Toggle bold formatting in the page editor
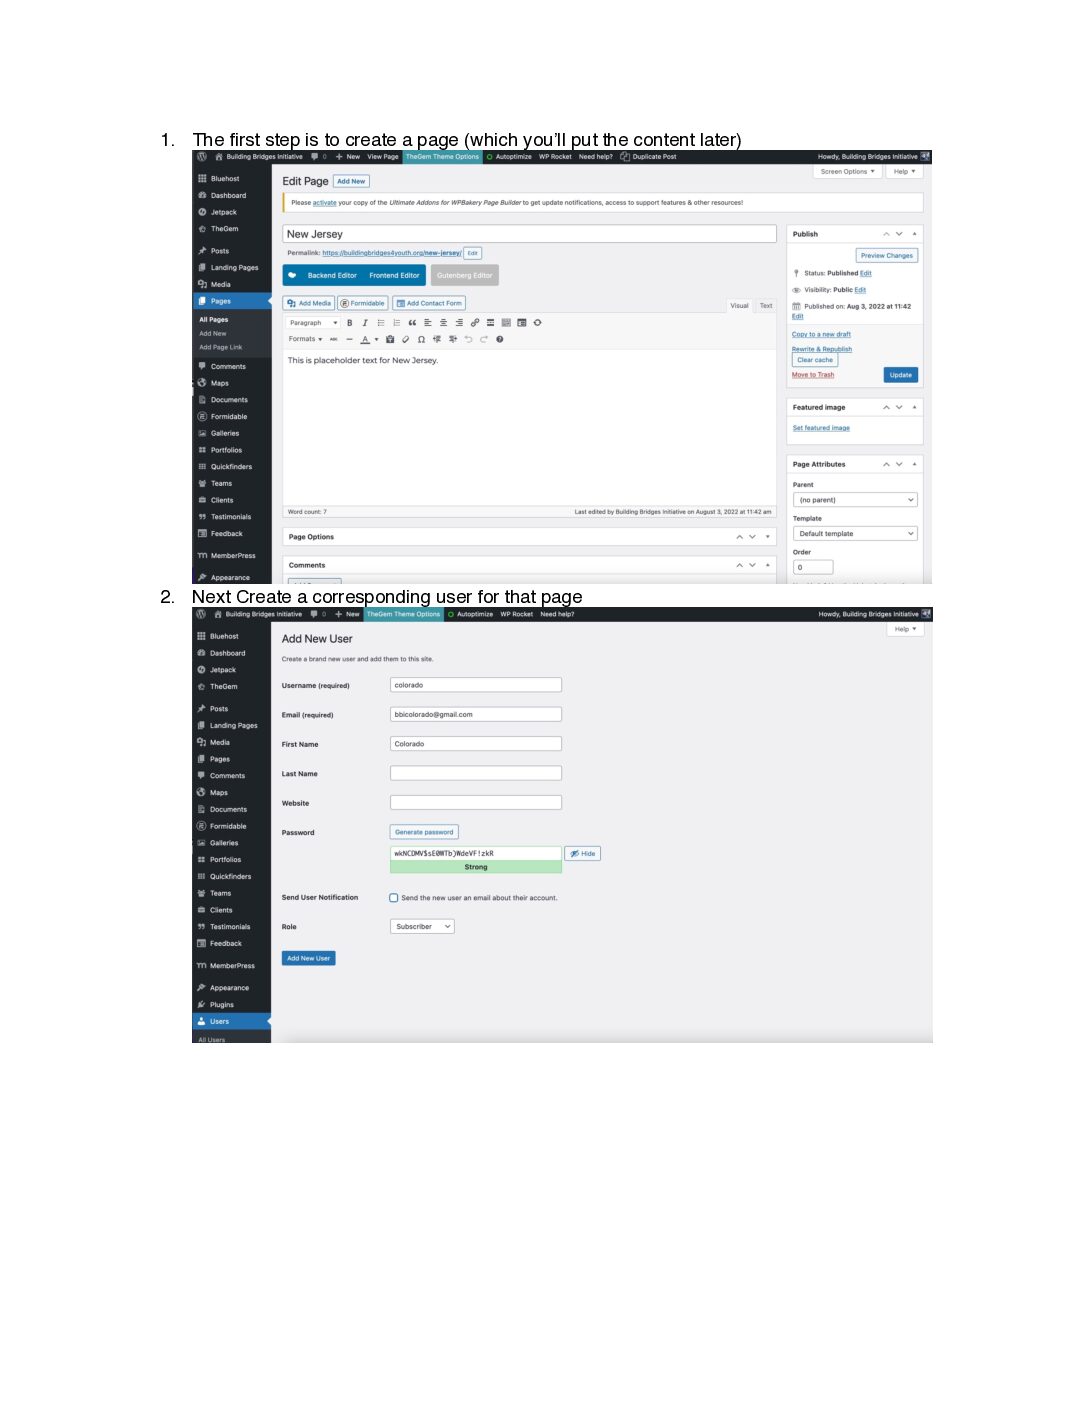 349,323
